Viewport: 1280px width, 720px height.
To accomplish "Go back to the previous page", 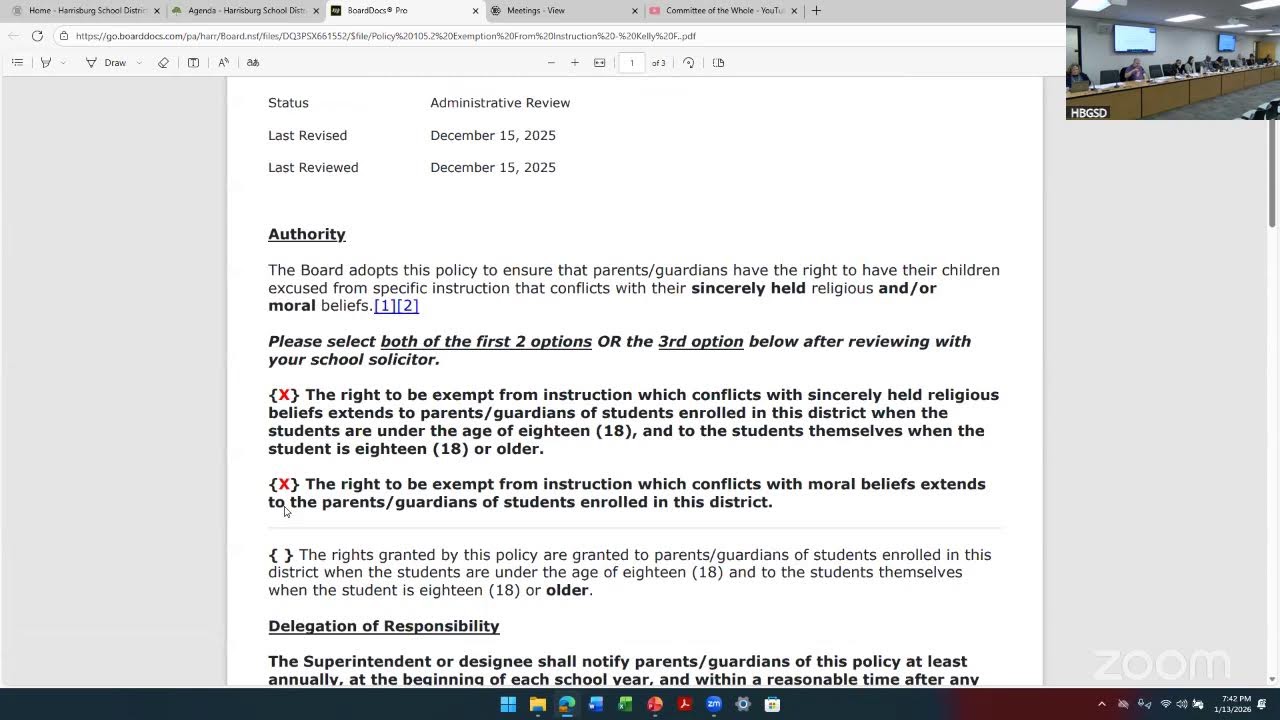I will (x=12, y=36).
